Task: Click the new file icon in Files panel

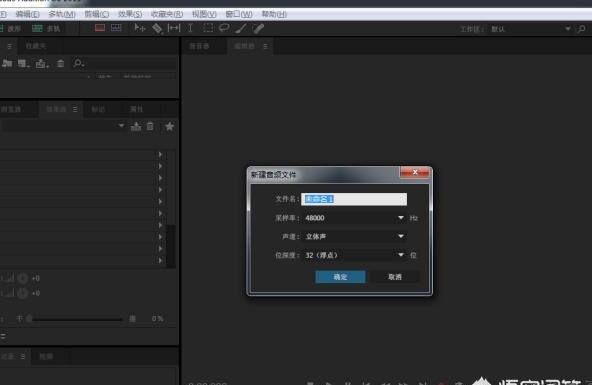Action: [x=23, y=63]
